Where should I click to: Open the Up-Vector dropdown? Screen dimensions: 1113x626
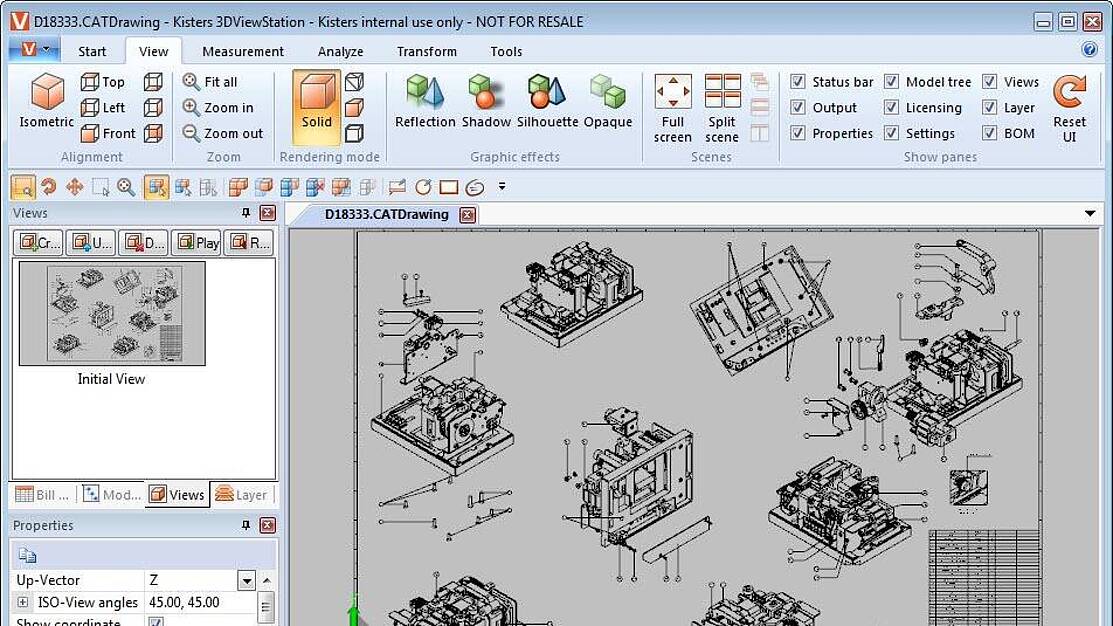[246, 580]
